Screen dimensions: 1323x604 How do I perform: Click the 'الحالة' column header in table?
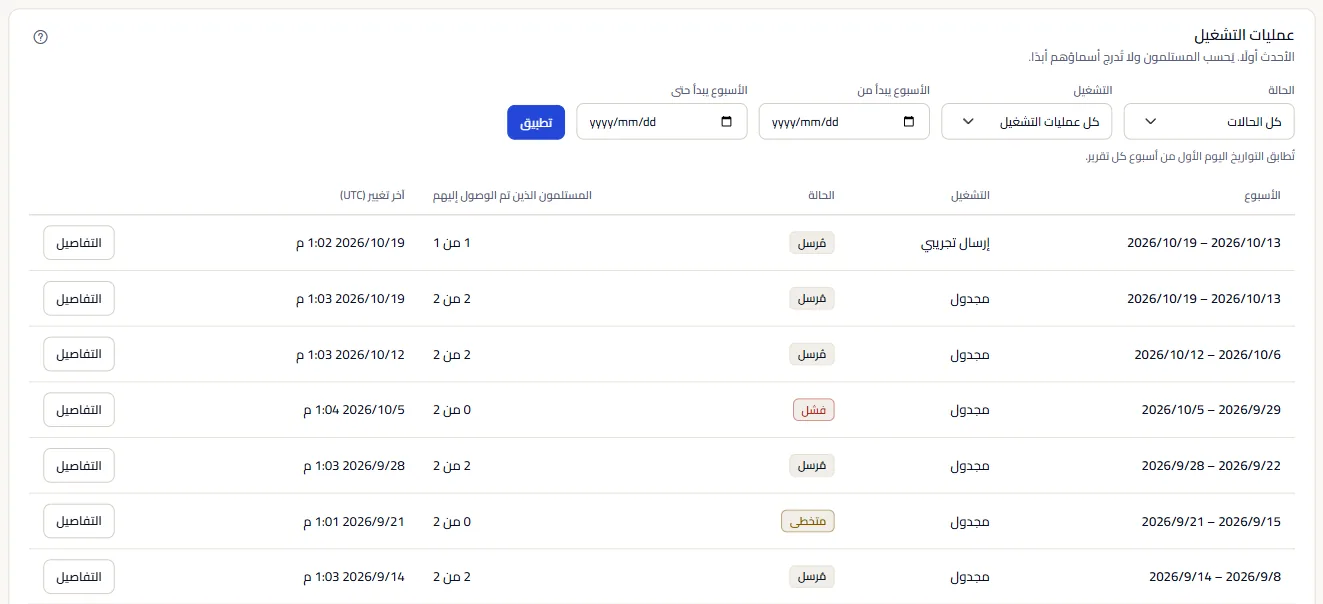[x=822, y=195]
